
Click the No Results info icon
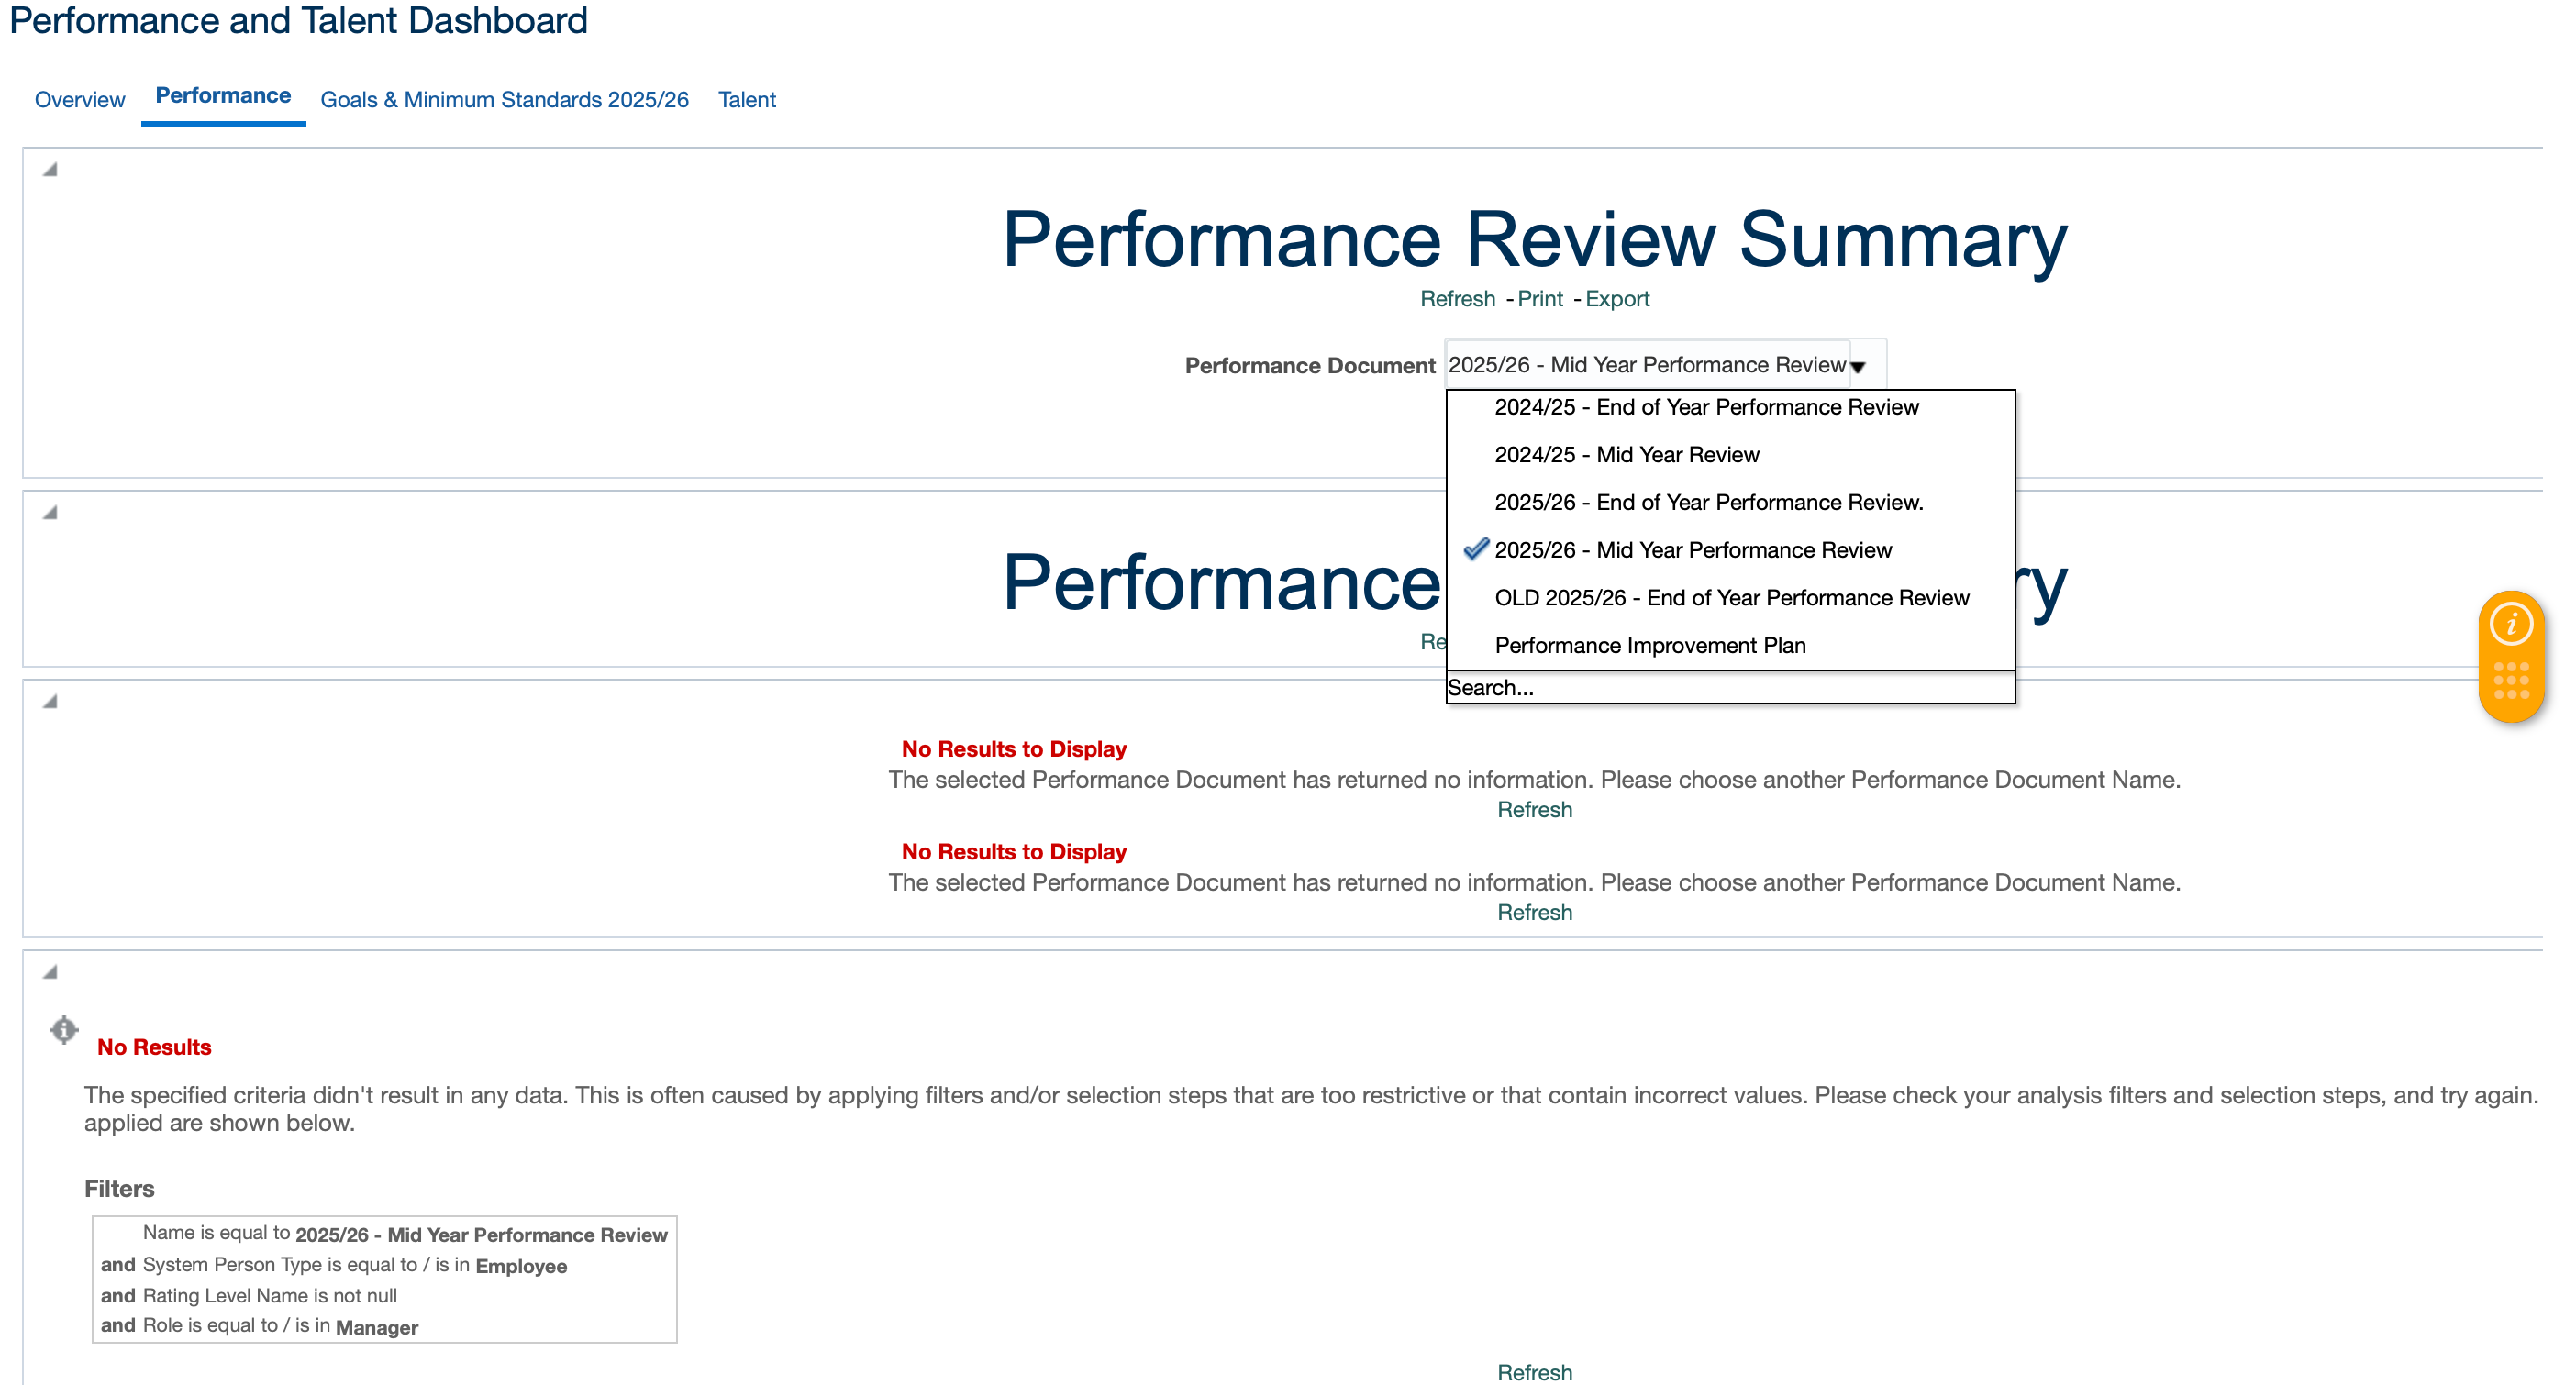pos(64,1029)
